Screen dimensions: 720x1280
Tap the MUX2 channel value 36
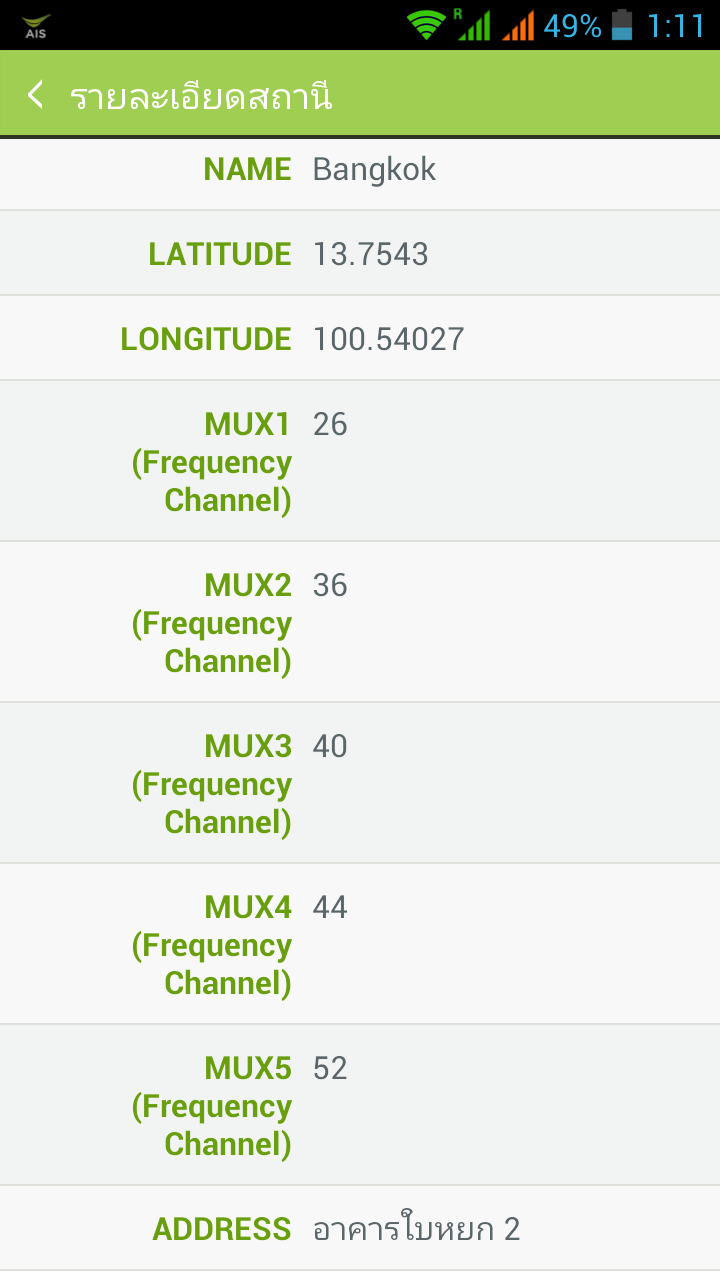click(x=330, y=585)
